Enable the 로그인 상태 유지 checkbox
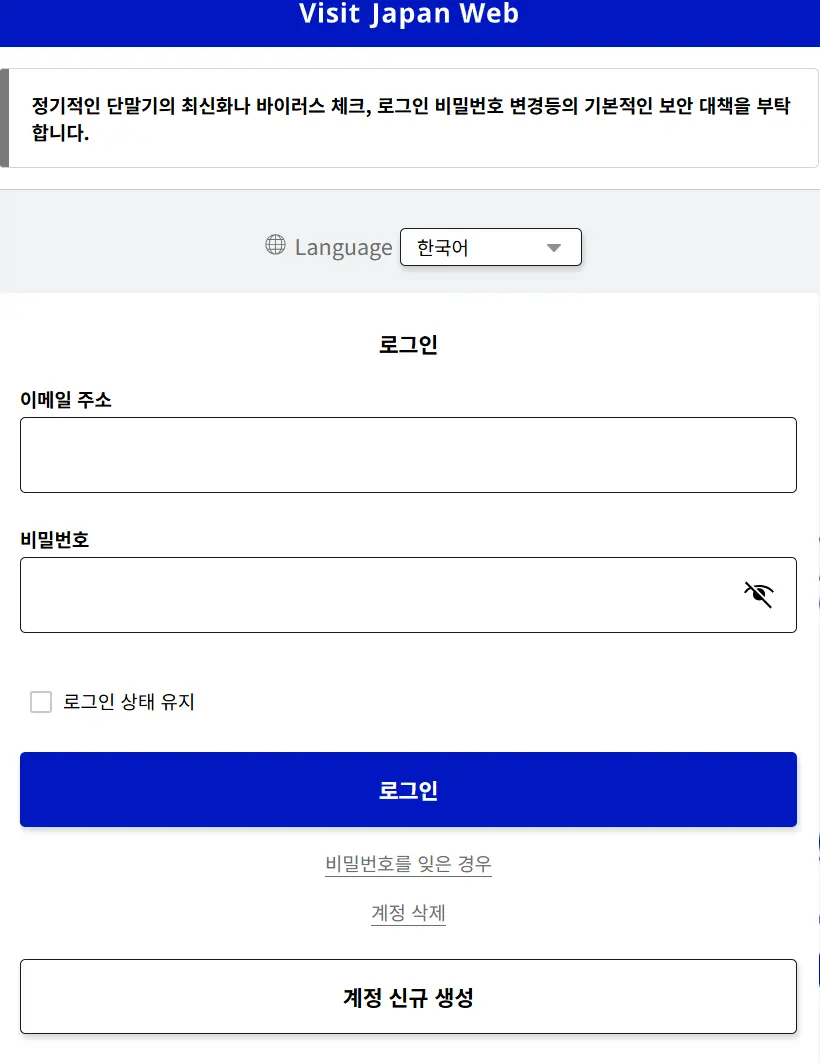The image size is (820, 1063). click(41, 702)
